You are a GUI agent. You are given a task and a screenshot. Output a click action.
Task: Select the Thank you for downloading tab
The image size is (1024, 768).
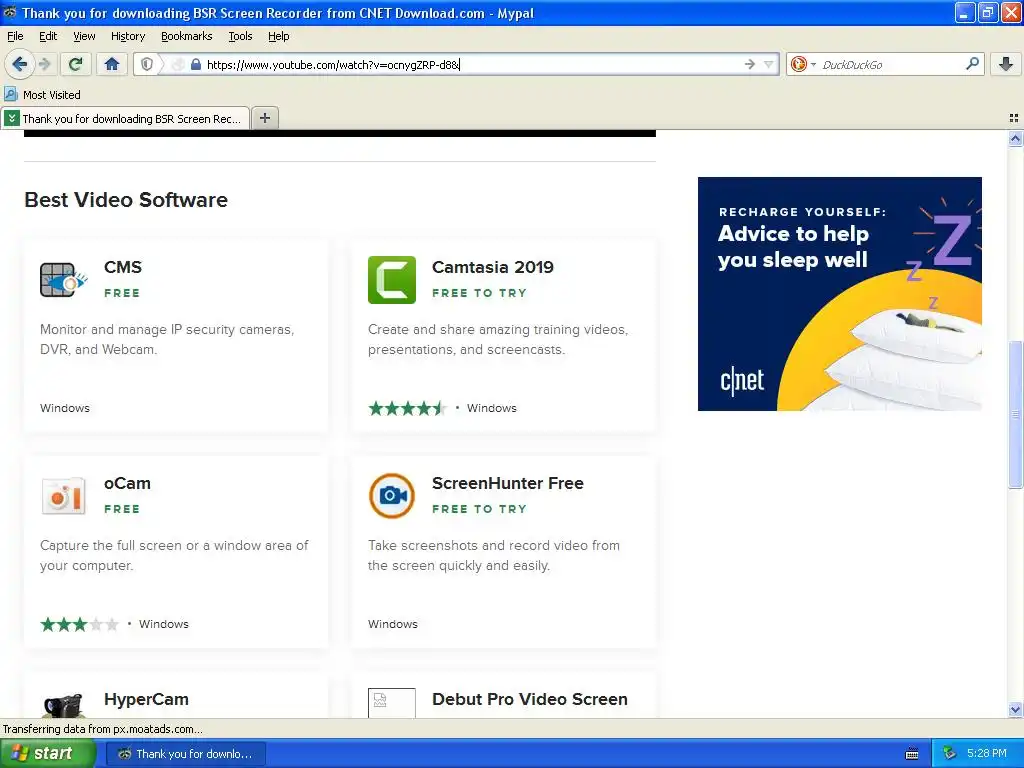click(125, 118)
